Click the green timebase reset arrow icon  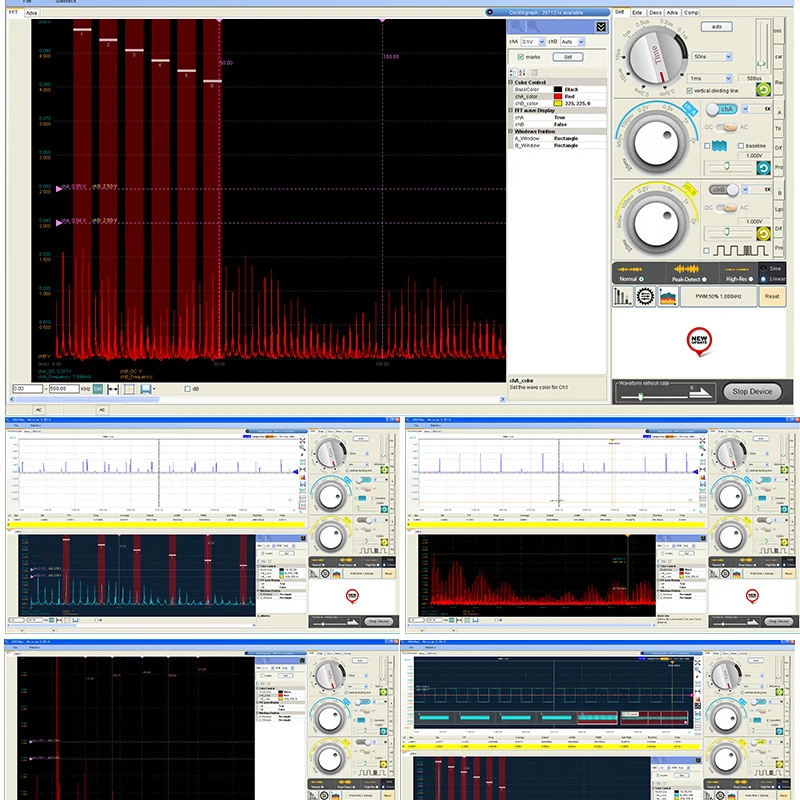[763, 90]
